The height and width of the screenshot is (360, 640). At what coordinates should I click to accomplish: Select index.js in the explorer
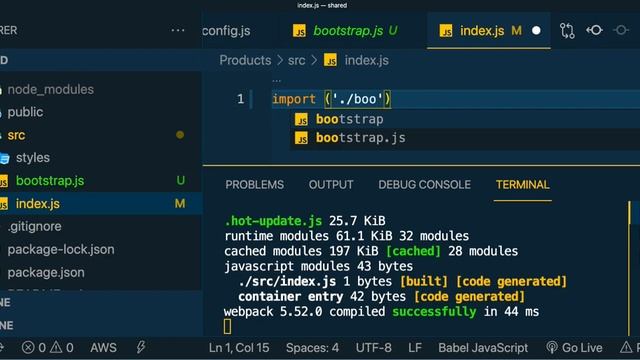(x=38, y=204)
